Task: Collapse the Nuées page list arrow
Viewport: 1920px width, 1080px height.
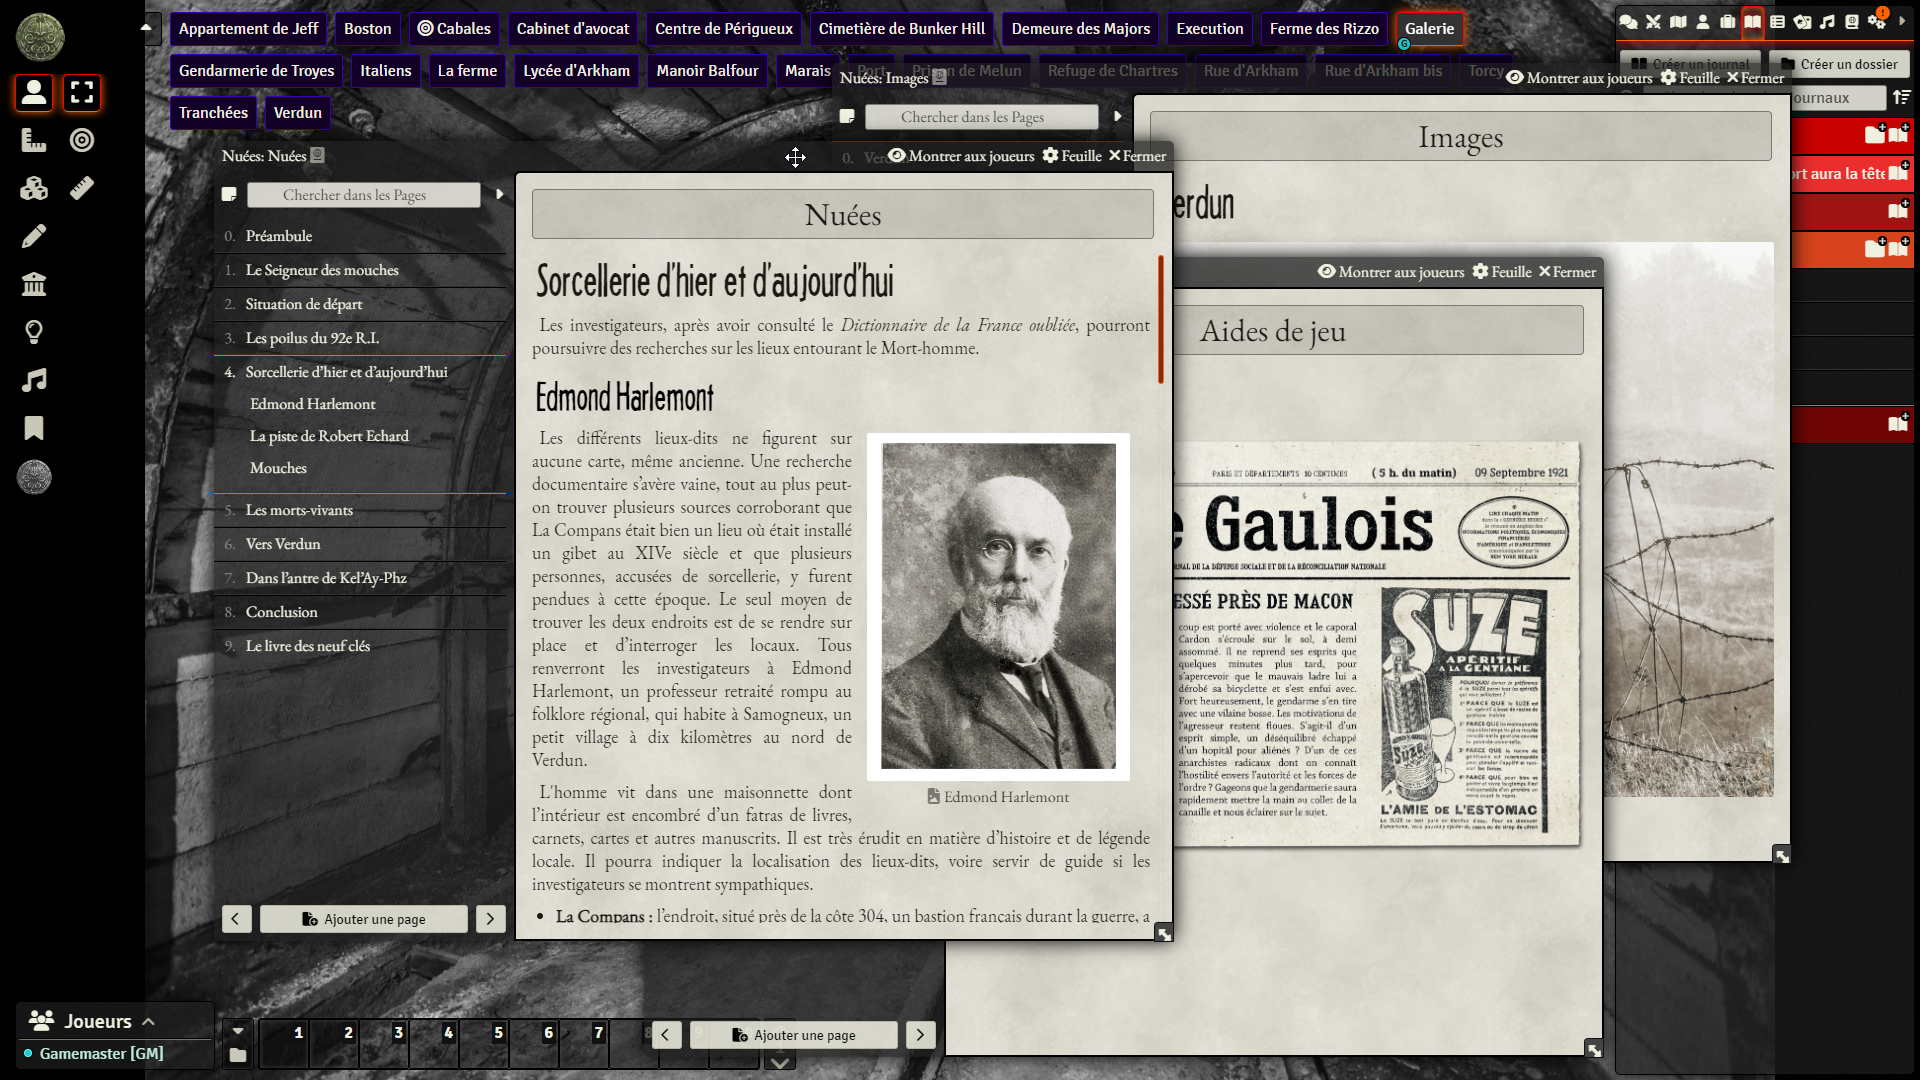Action: pos(500,195)
